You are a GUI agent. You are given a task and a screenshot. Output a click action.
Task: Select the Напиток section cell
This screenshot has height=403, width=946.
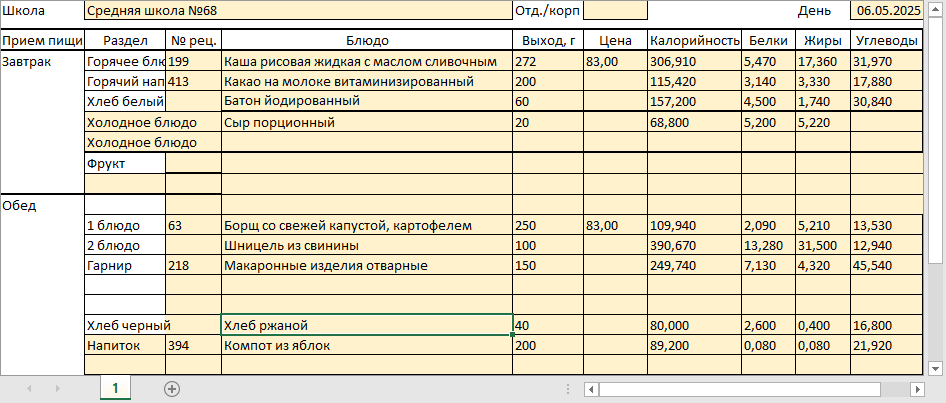125,346
